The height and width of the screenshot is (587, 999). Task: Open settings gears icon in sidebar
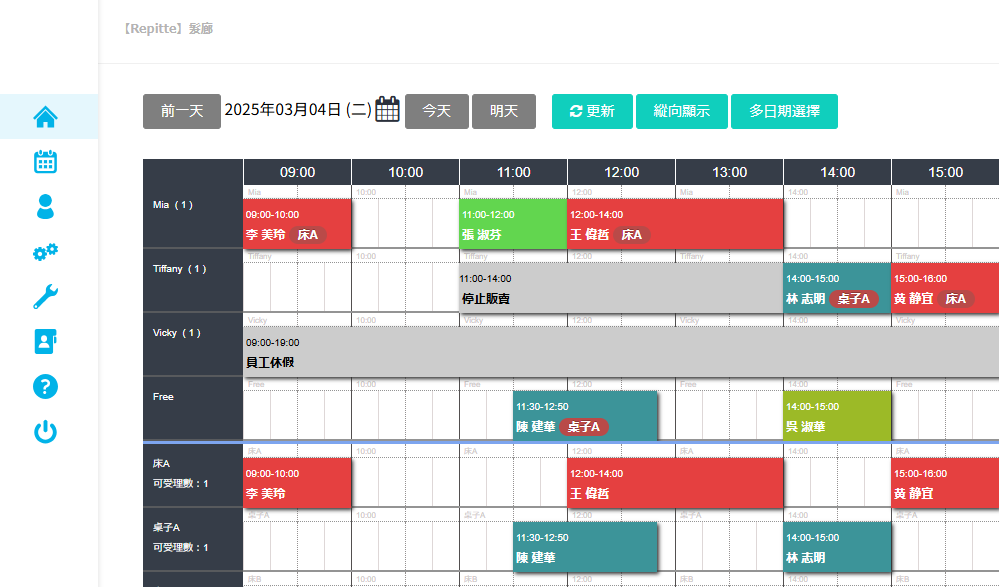click(46, 252)
